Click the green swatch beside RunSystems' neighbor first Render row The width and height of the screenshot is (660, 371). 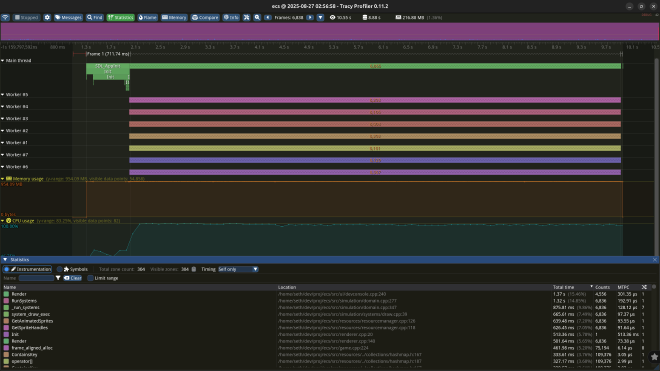pos(6,294)
